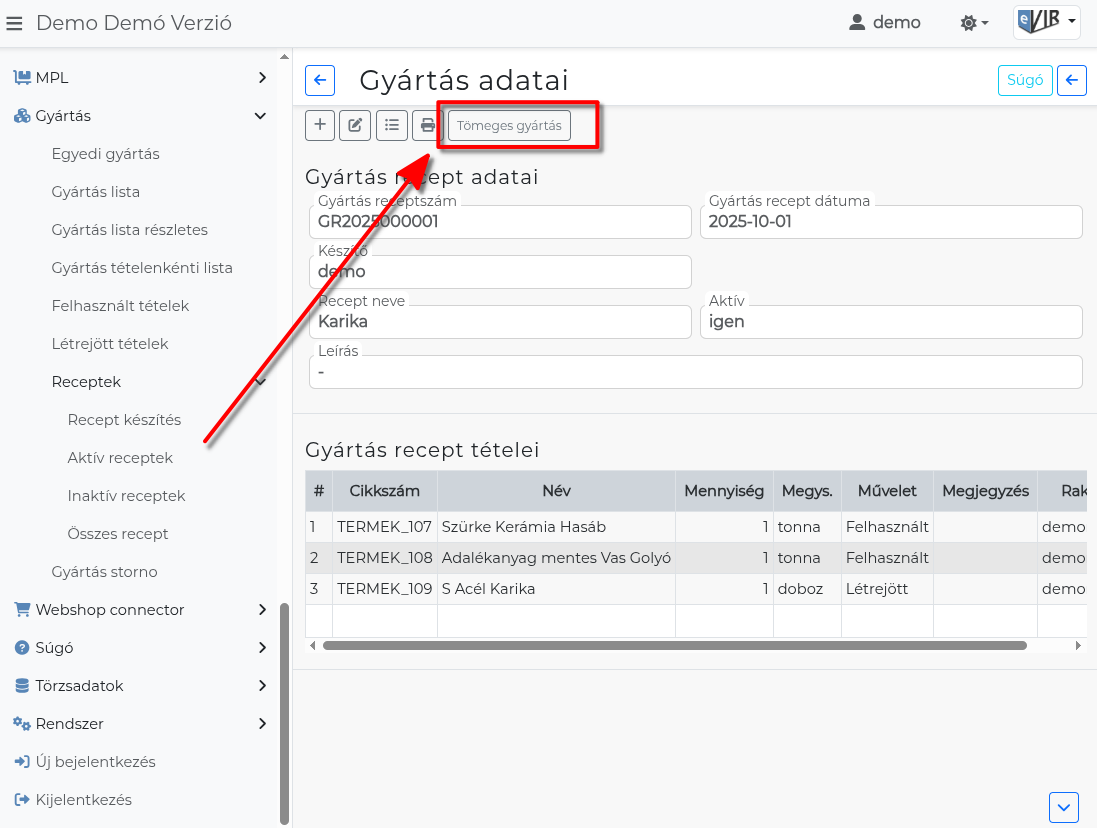
Task: Collapse the Gyártás menu section
Action: pos(140,116)
